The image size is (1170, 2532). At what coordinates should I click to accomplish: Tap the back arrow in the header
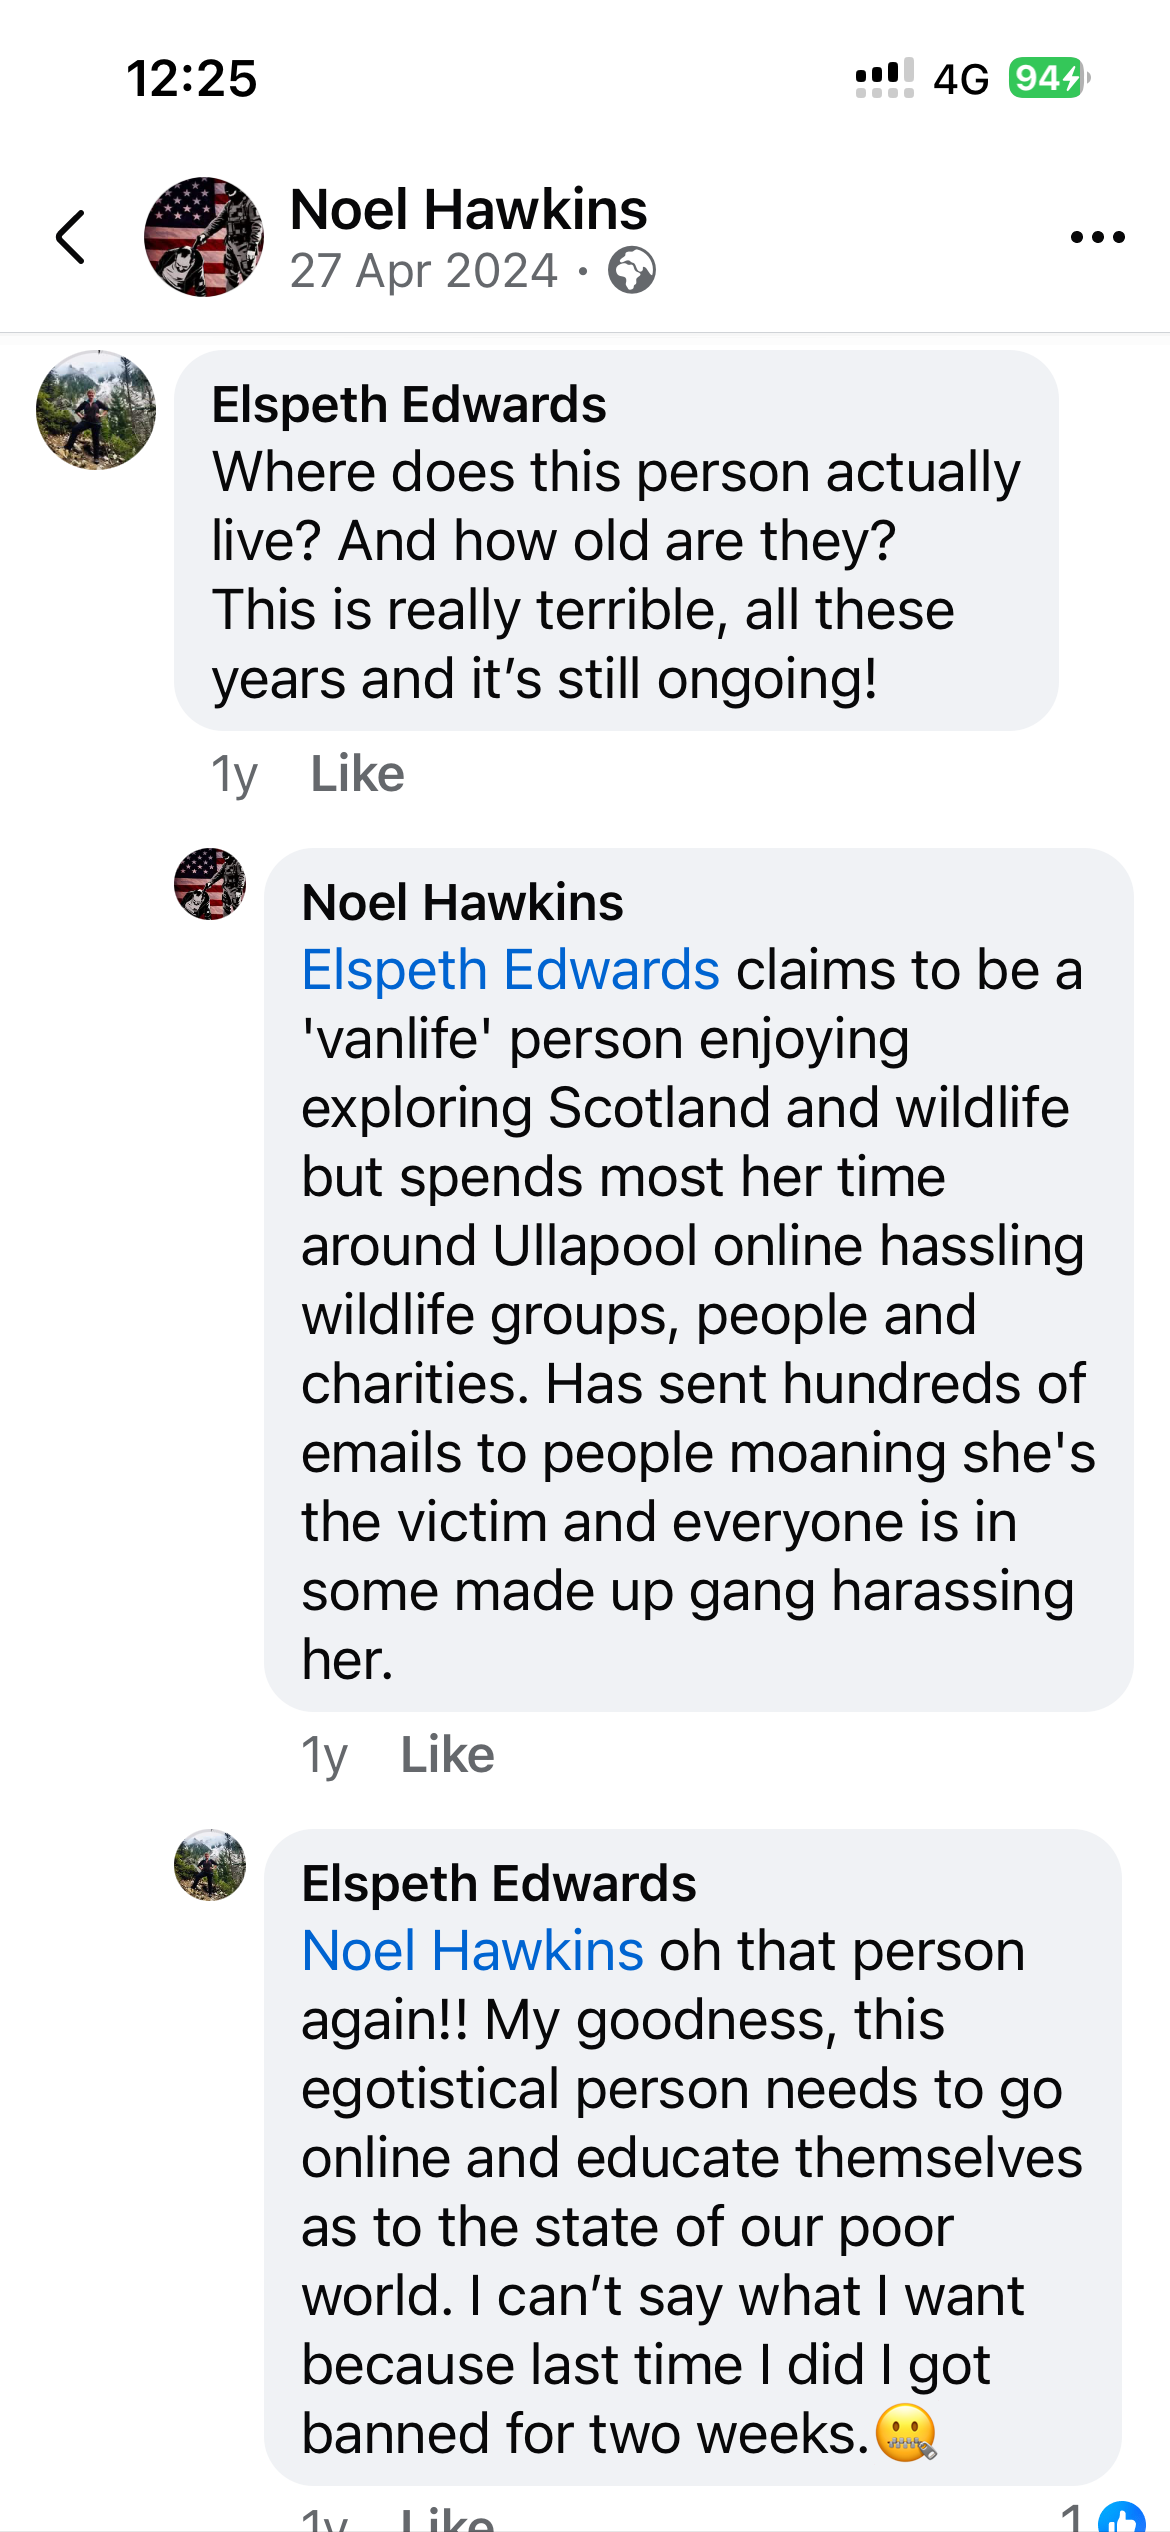click(x=70, y=238)
